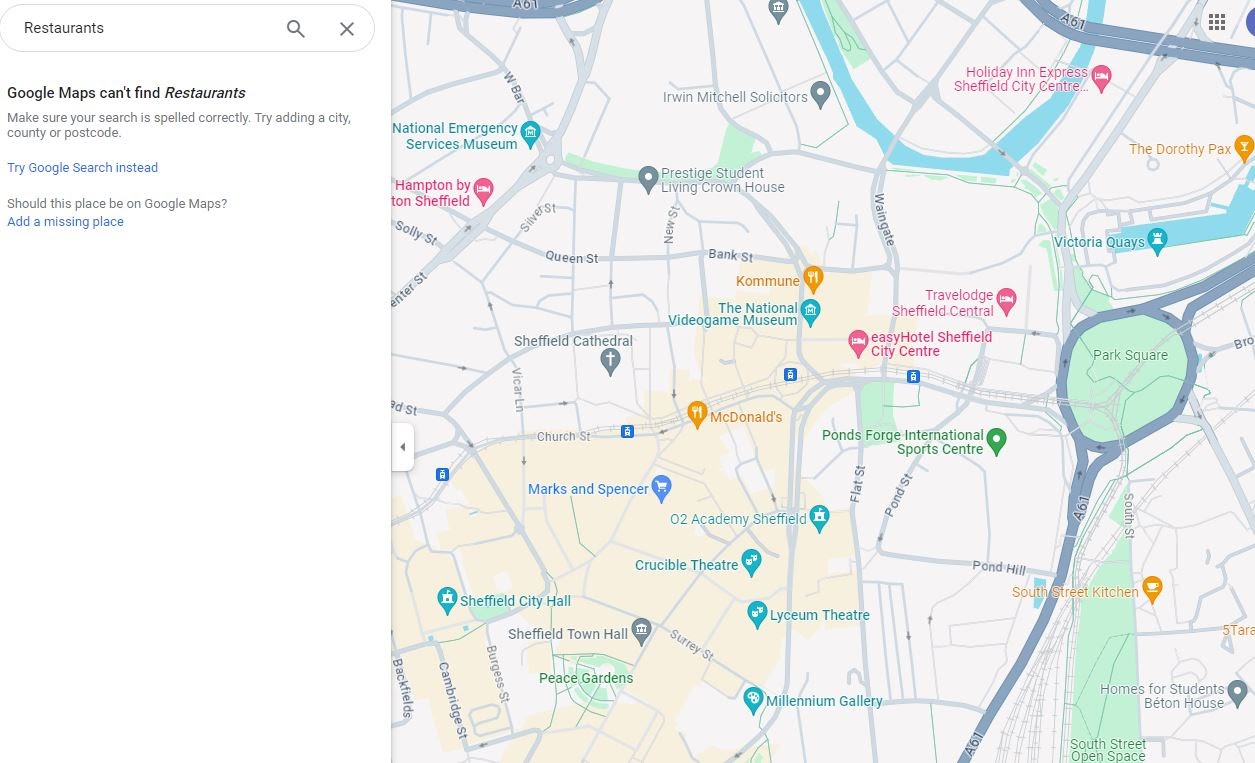Clear the search with X icon

coord(347,29)
